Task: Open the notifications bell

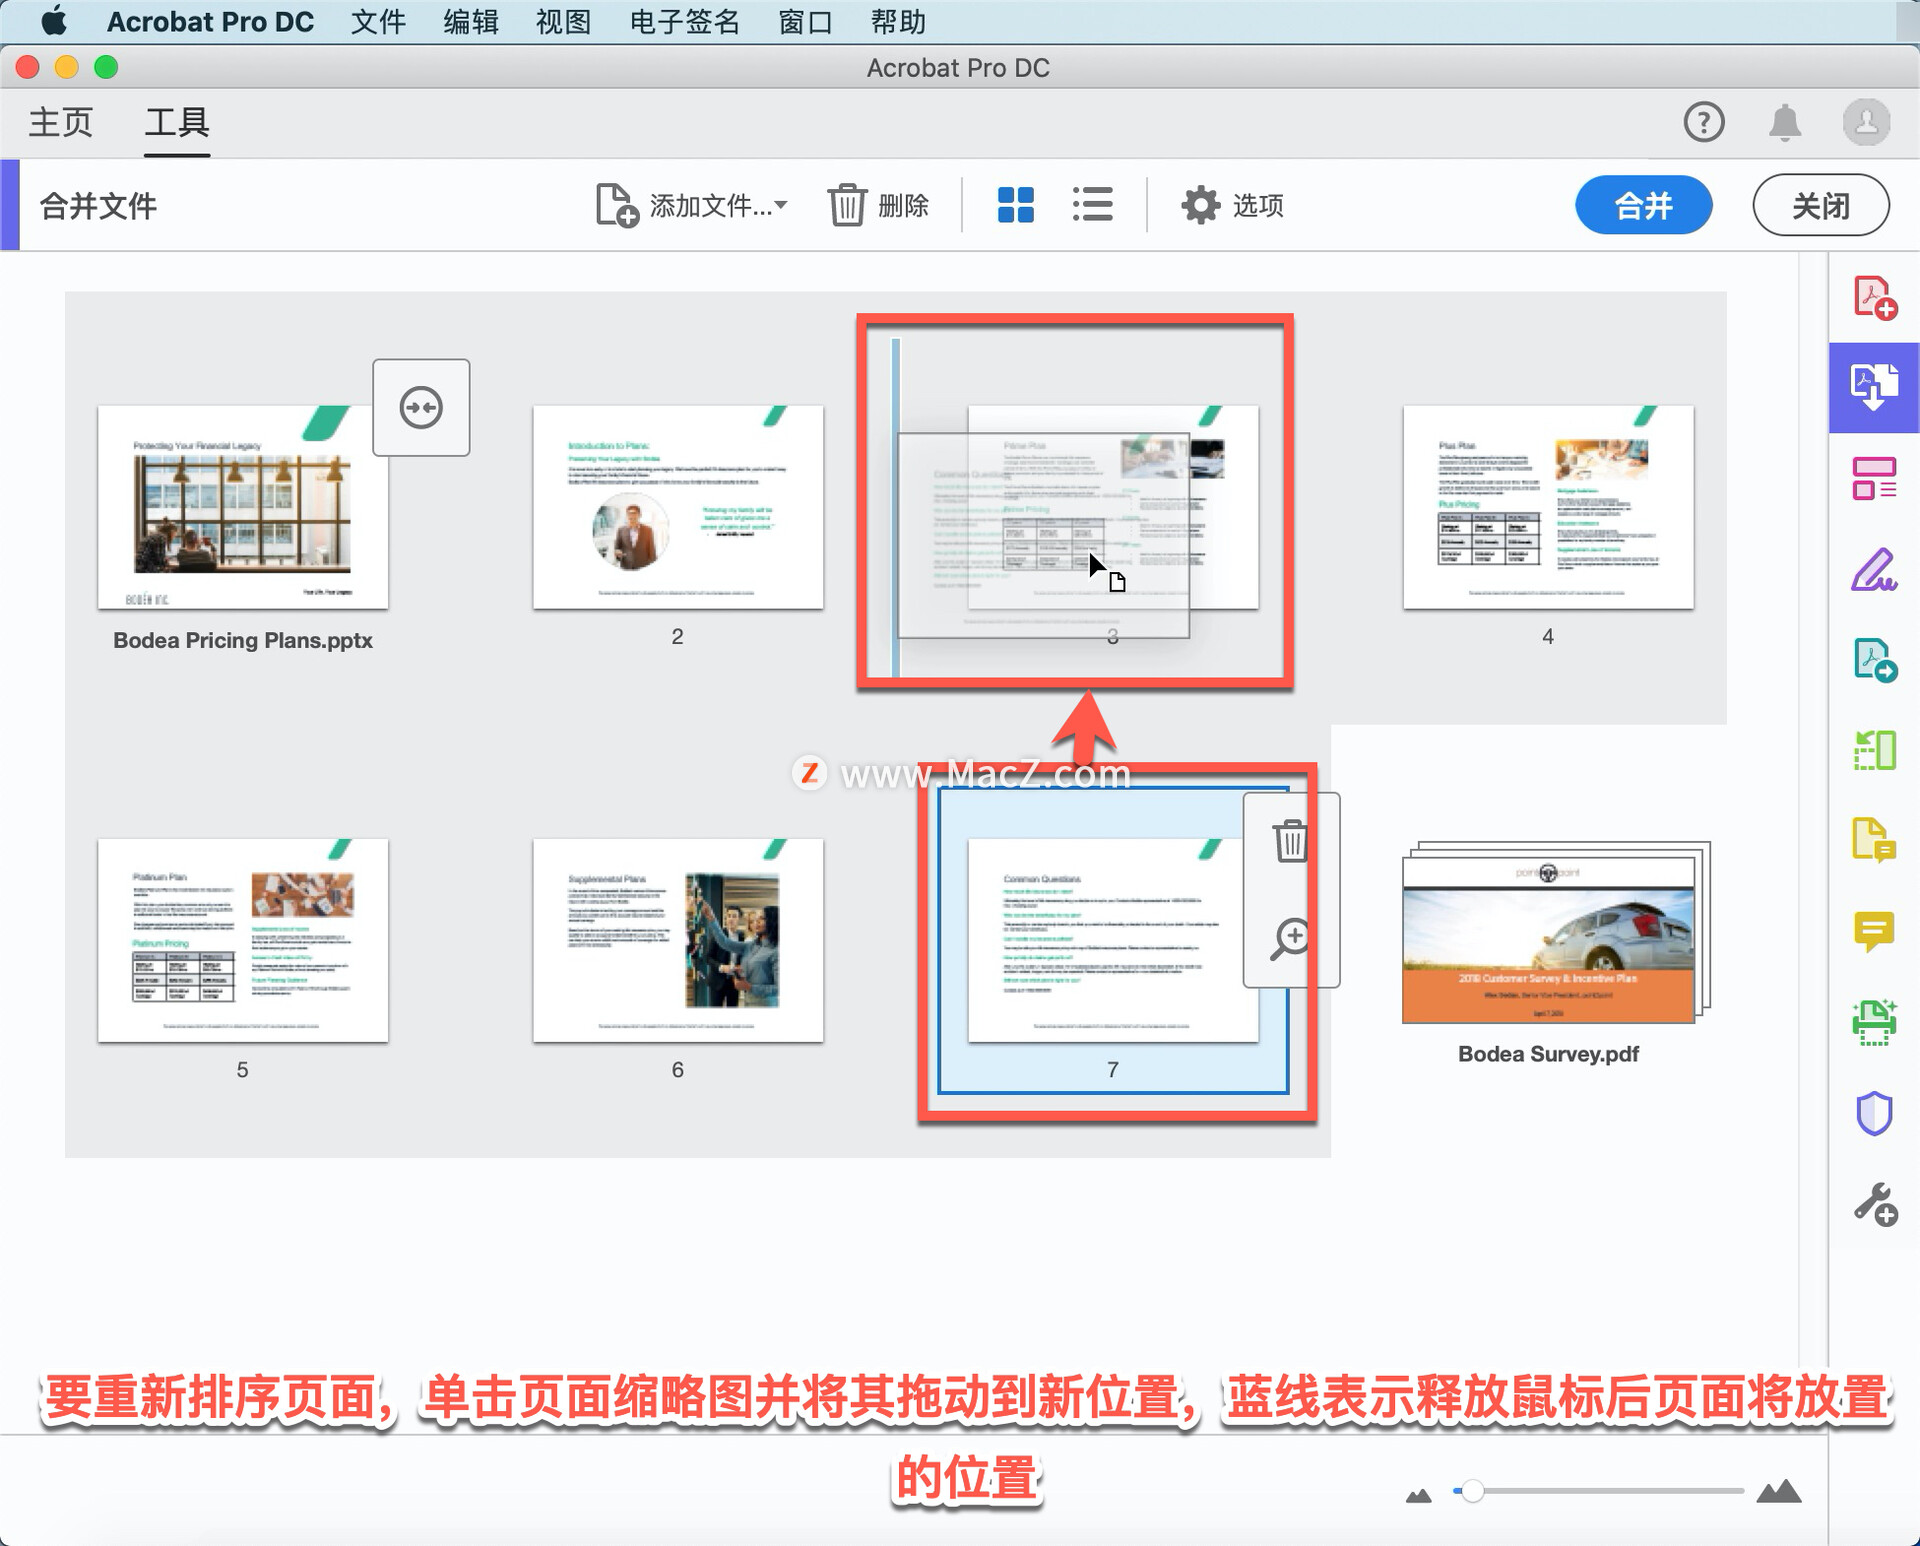Action: [x=1785, y=122]
